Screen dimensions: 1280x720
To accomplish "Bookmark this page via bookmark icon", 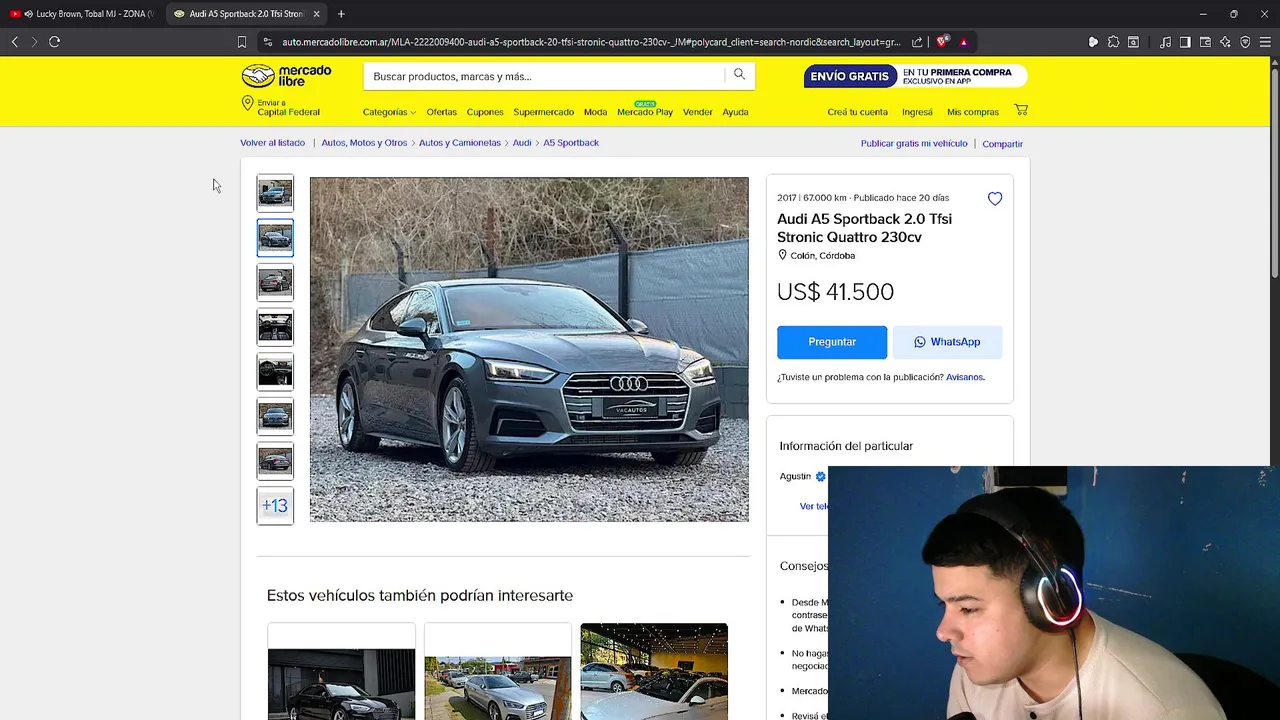I will click(242, 42).
